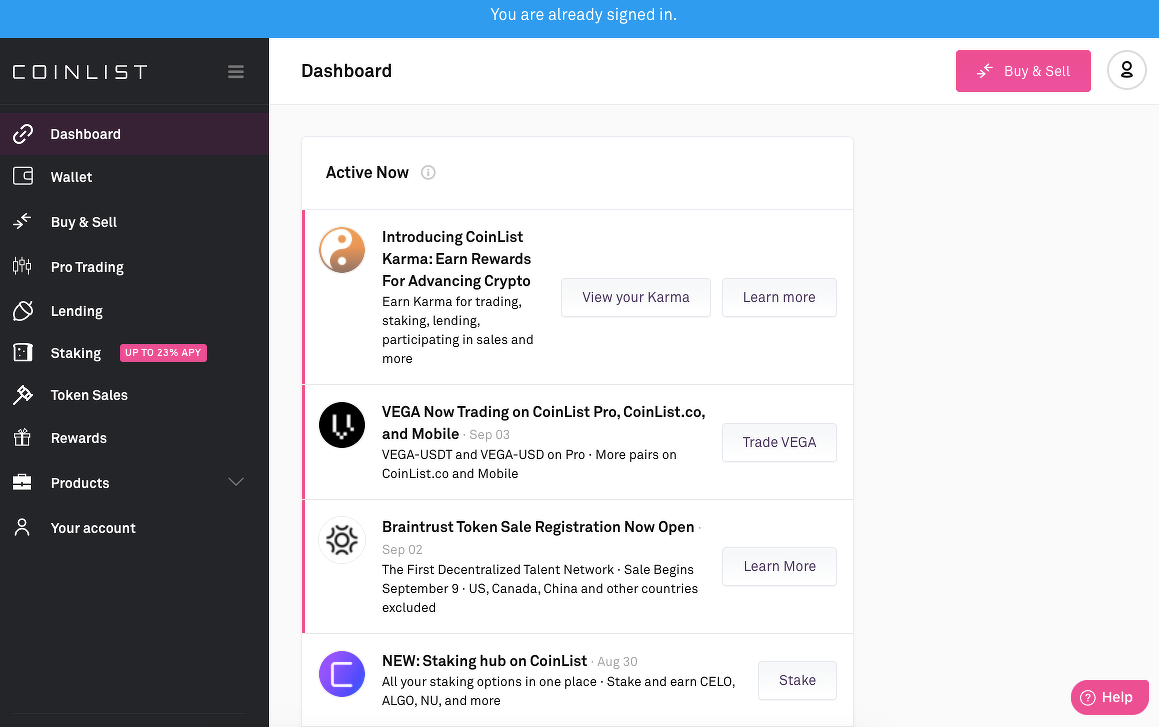Open Dashboard in the sidebar
The height and width of the screenshot is (727, 1159).
[134, 134]
